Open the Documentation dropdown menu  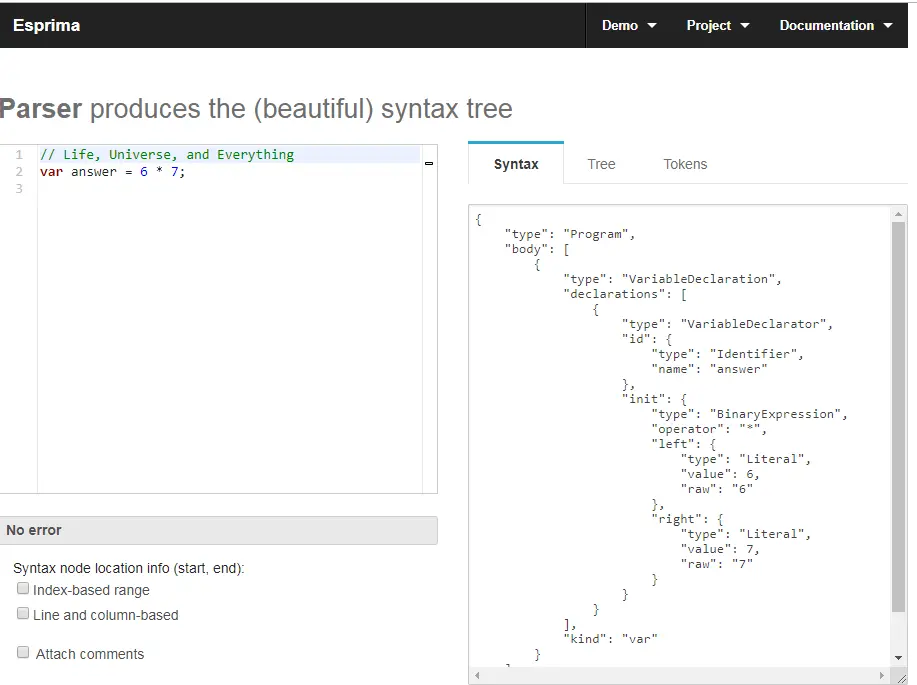[835, 26]
